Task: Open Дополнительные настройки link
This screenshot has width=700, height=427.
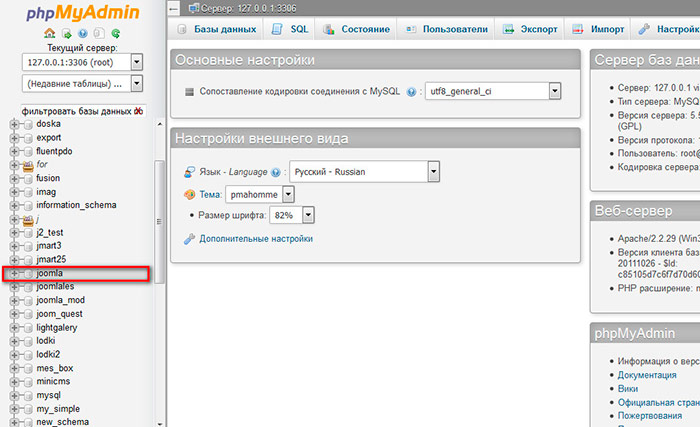Action: (256, 239)
